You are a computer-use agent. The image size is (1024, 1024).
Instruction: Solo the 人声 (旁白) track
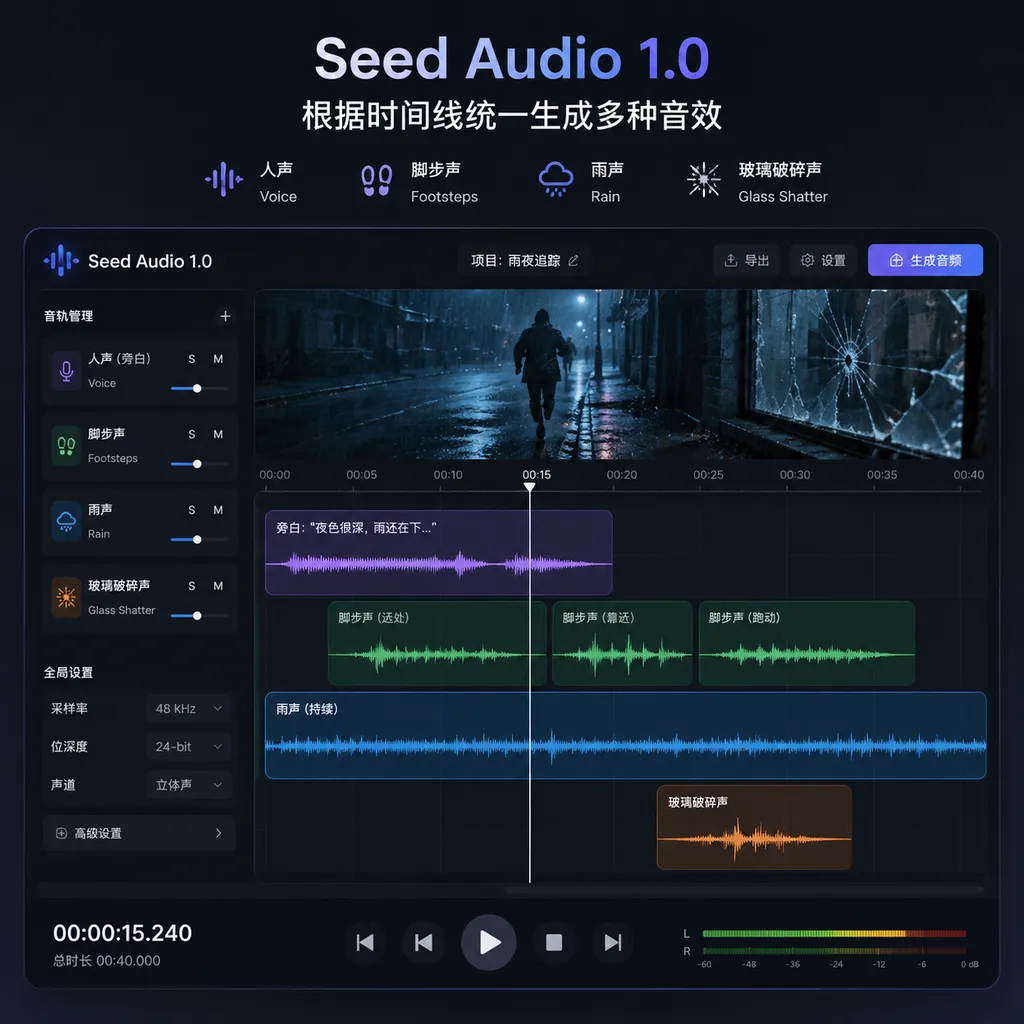[191, 359]
